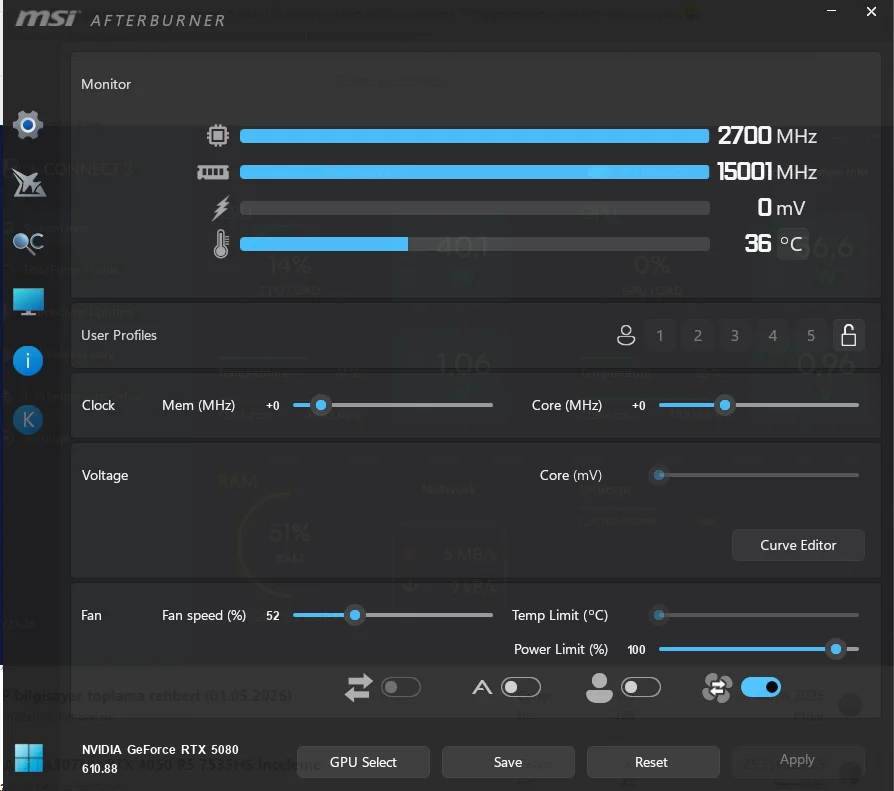Click the Windows logo startup icon
Viewport: 894px width, 791px height.
click(x=29, y=758)
